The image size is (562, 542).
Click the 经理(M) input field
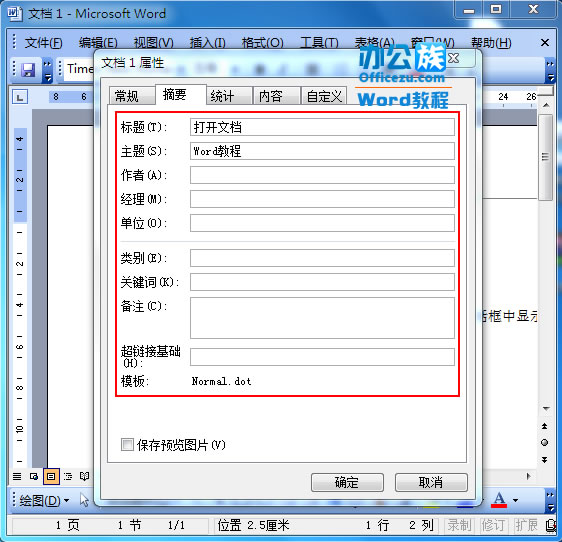(322, 199)
